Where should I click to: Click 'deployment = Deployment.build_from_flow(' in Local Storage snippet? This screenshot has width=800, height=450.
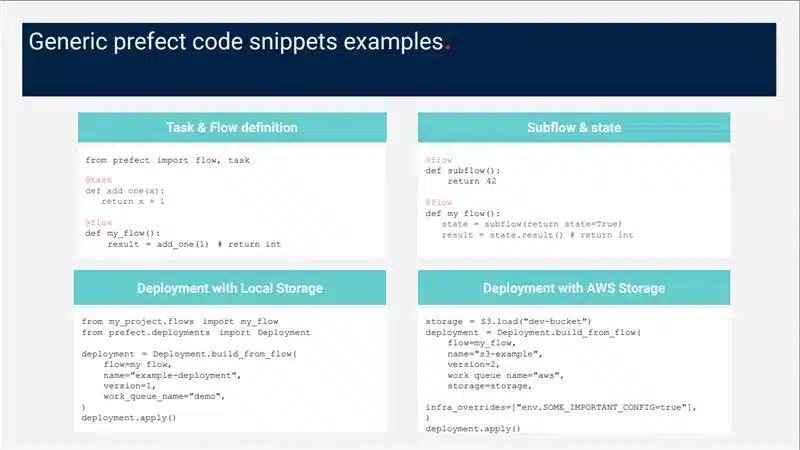[x=189, y=354]
